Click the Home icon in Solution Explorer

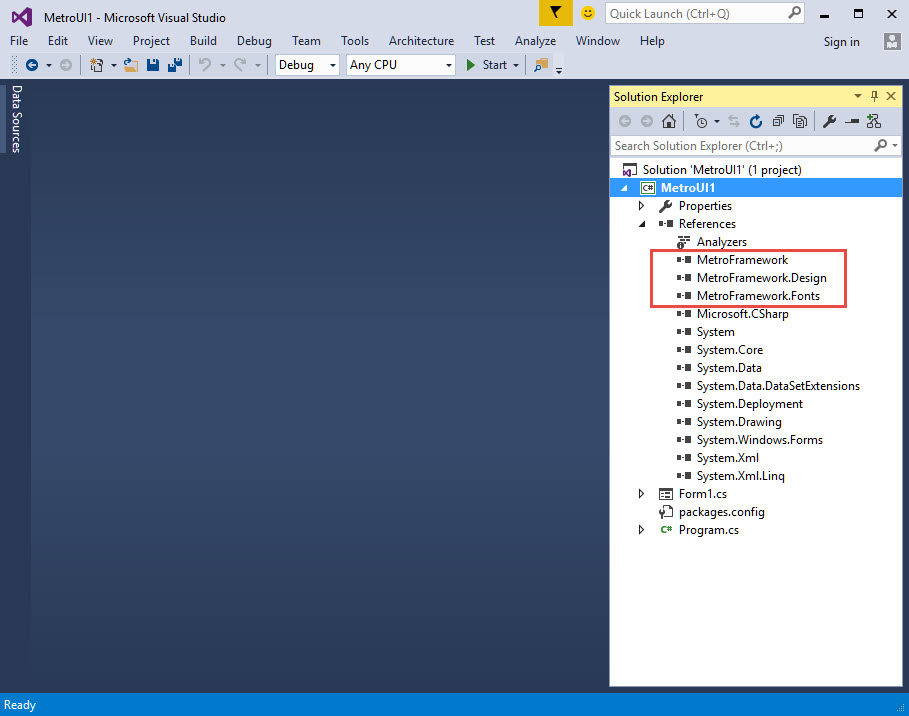point(669,121)
